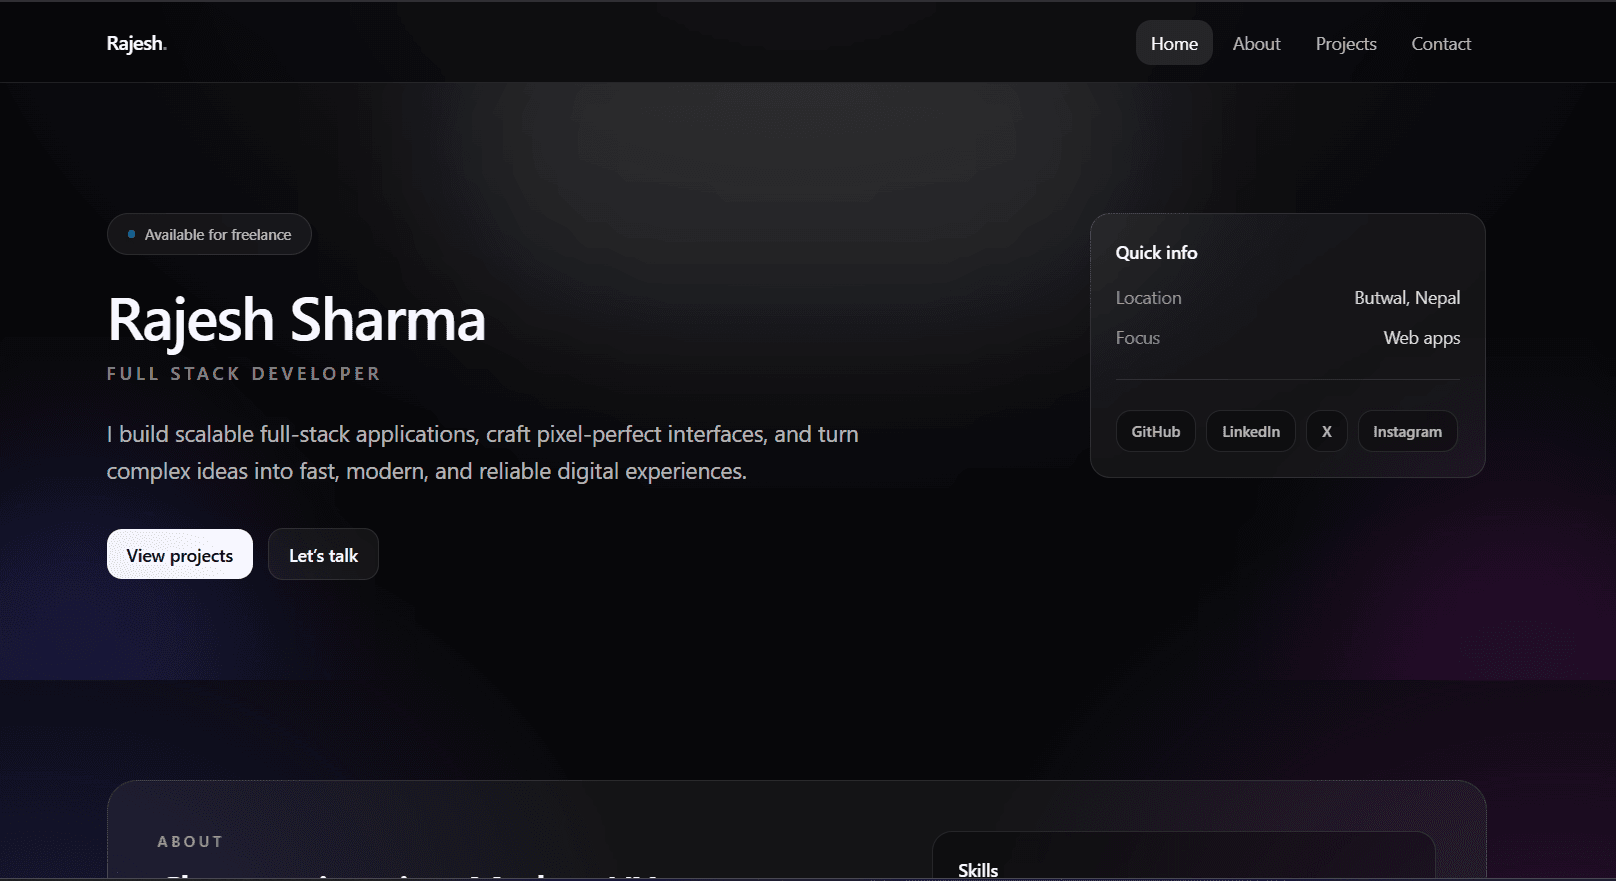Select the Home nav item
This screenshot has width=1616, height=881.
[x=1174, y=43]
